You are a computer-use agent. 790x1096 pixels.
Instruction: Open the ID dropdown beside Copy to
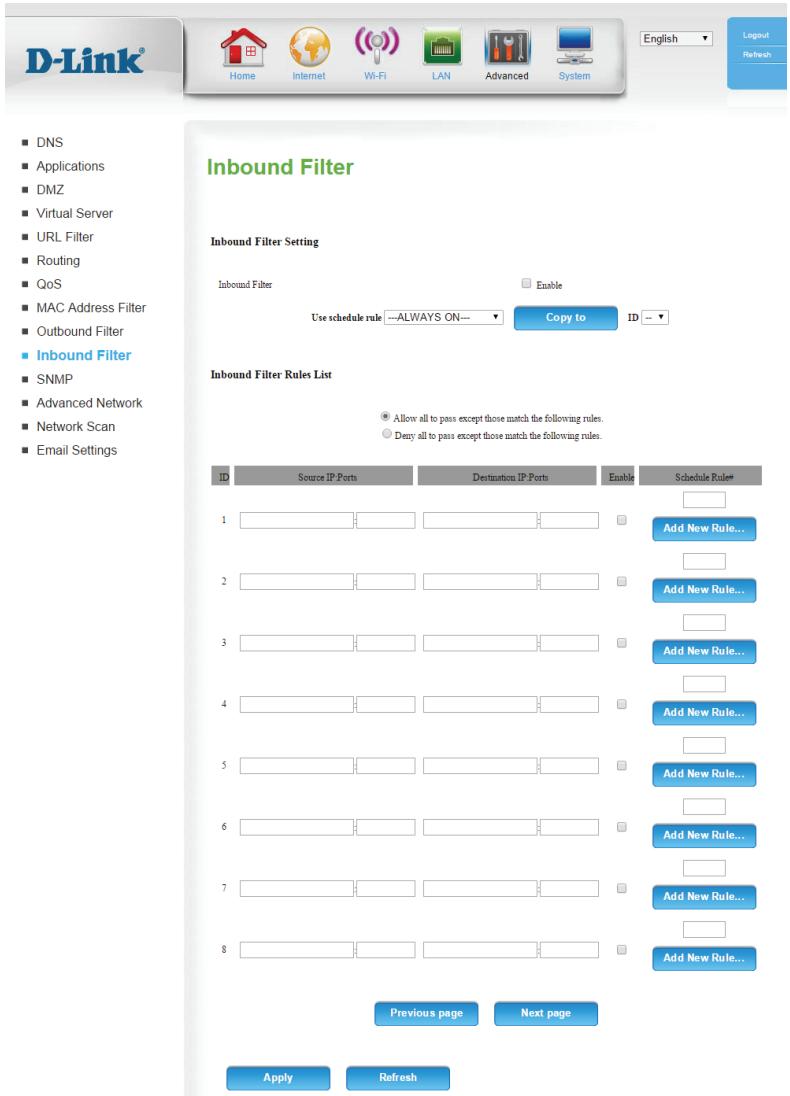[x=655, y=317]
